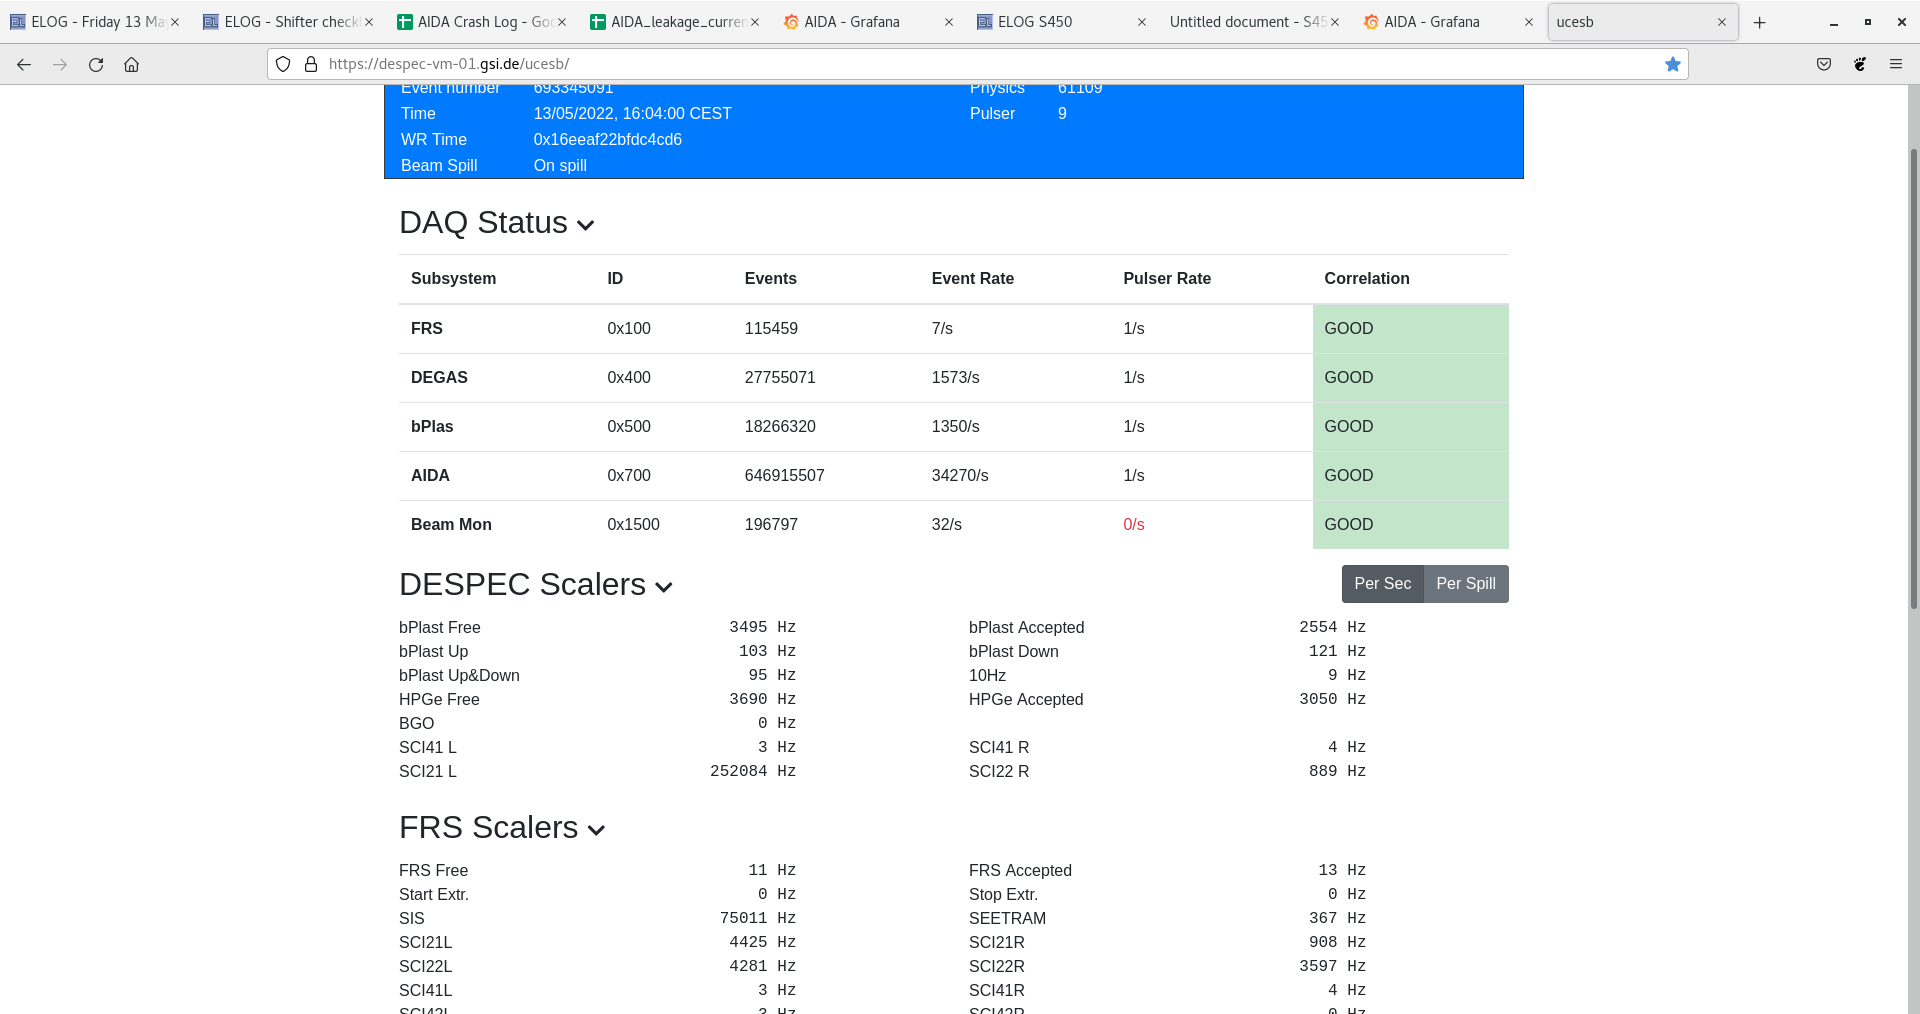Click the AIDA GOOD correlation cell
The width and height of the screenshot is (1920, 1014).
click(1410, 476)
